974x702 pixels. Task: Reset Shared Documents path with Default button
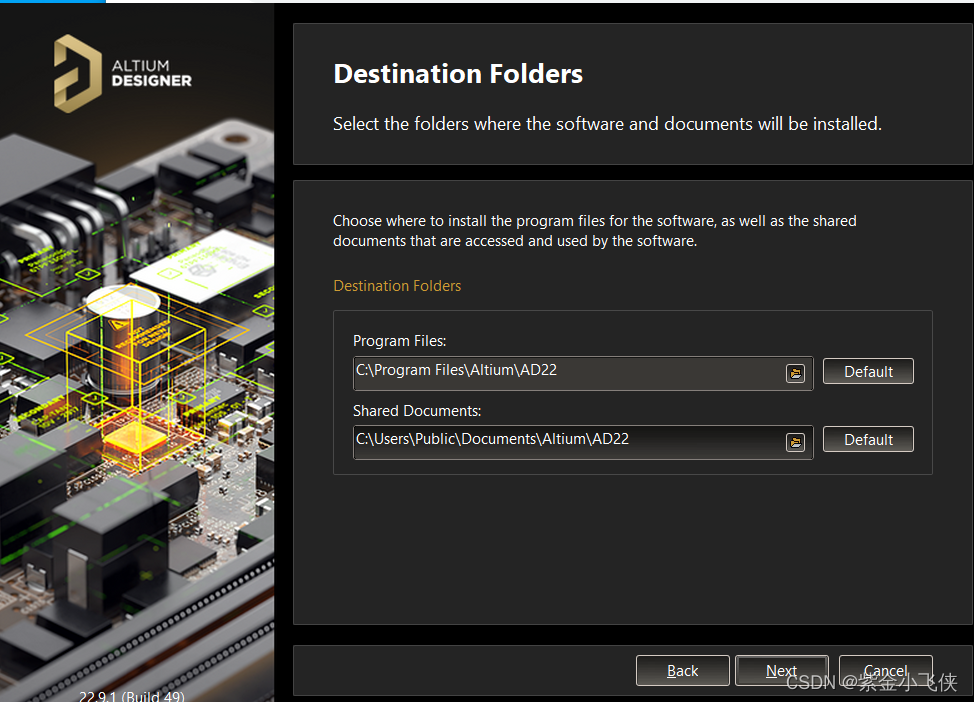(x=868, y=440)
